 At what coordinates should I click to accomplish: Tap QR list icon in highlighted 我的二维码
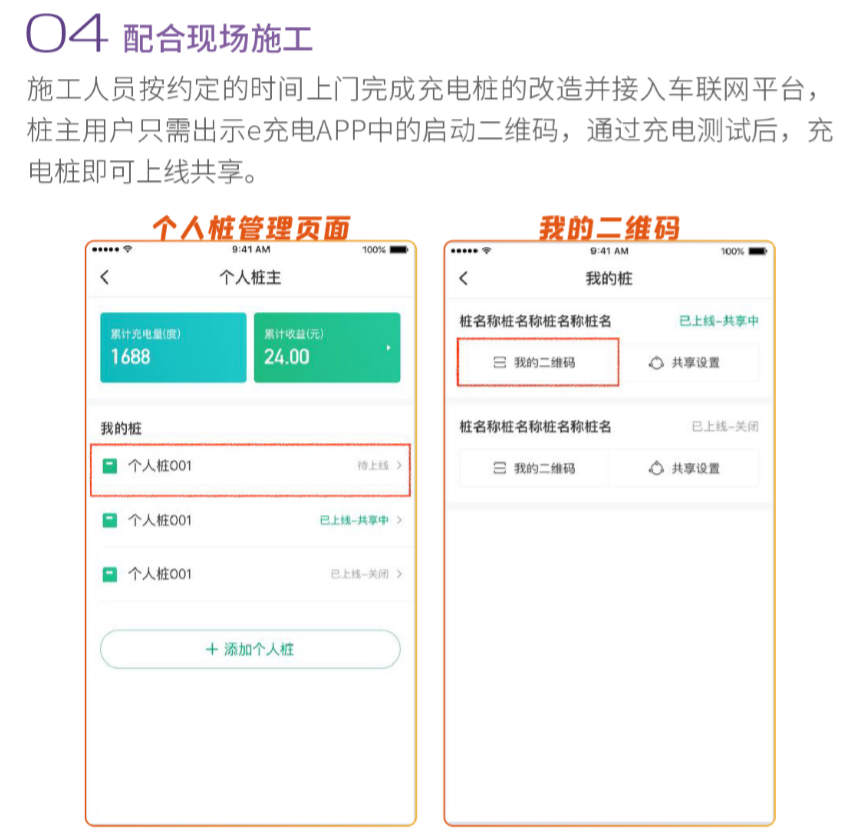(500, 362)
